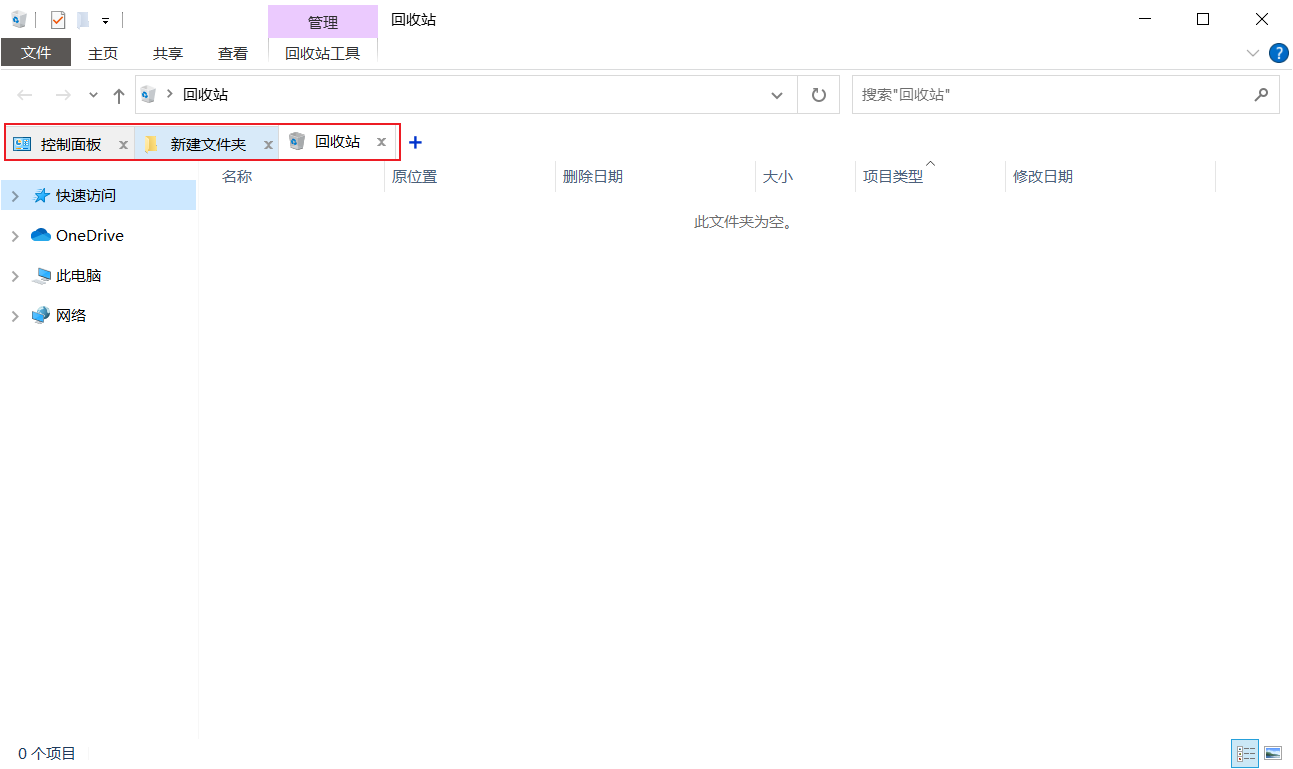Click the Recycle Bin icon in title bar
This screenshot has width=1293, height=769.
pyautogui.click(x=19, y=19)
